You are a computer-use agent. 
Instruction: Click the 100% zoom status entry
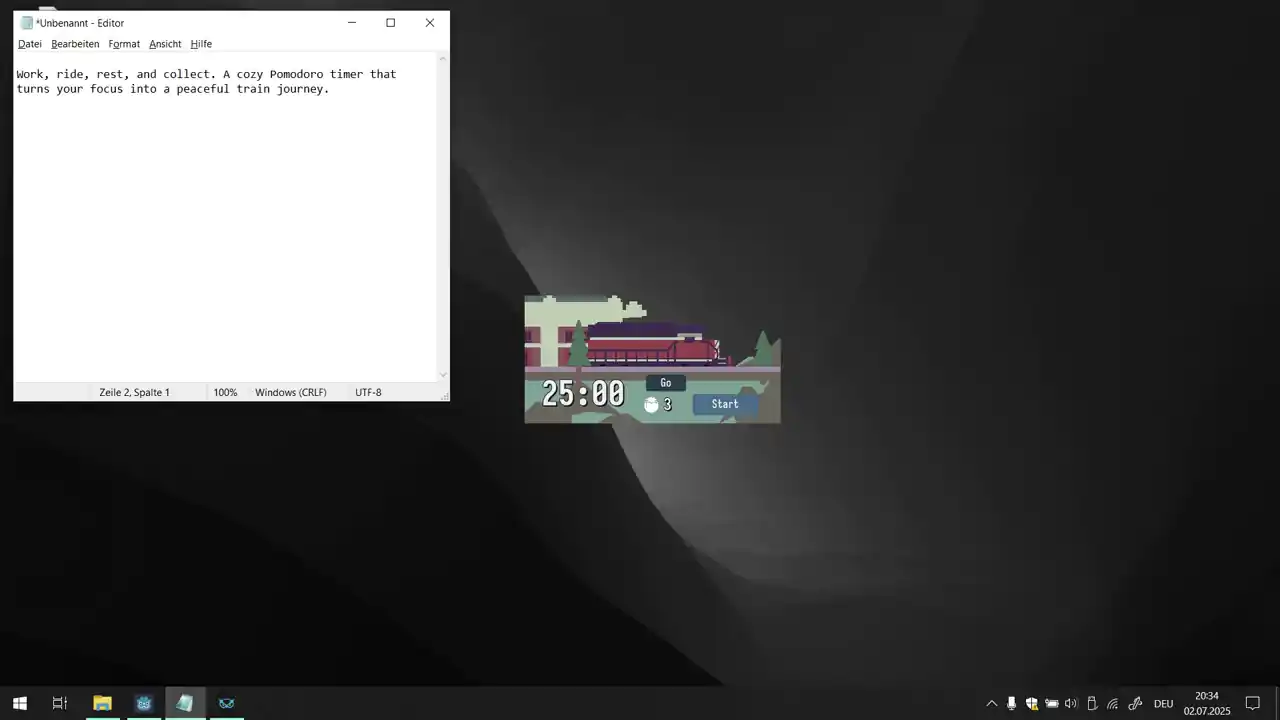tap(226, 392)
